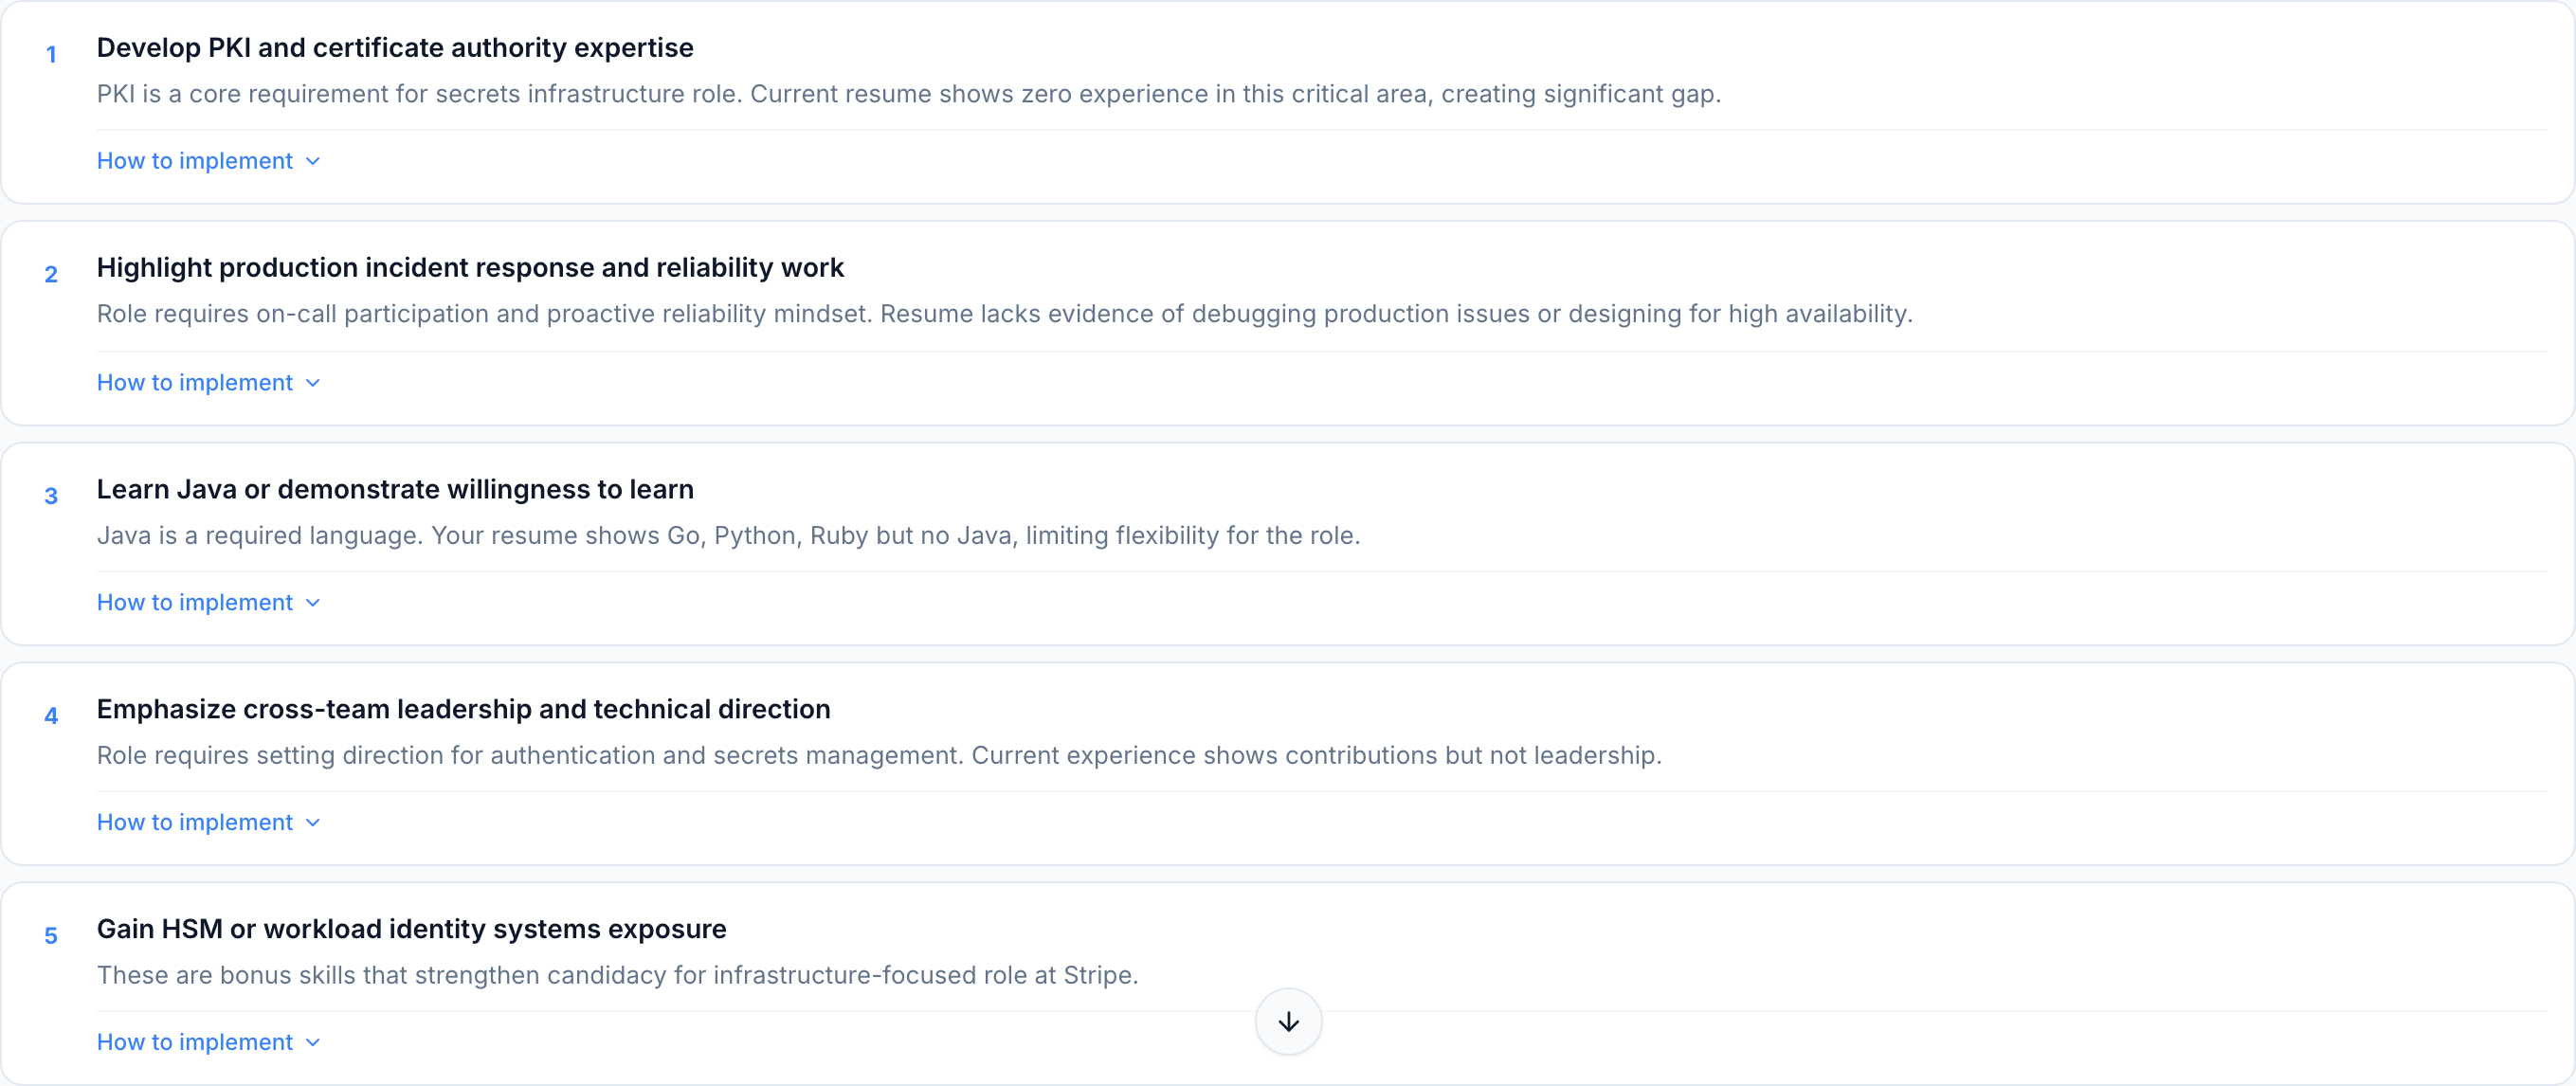The width and height of the screenshot is (2576, 1086).
Task: Select 'Emphasize cross-team leadership' heading
Action: pos(463,709)
